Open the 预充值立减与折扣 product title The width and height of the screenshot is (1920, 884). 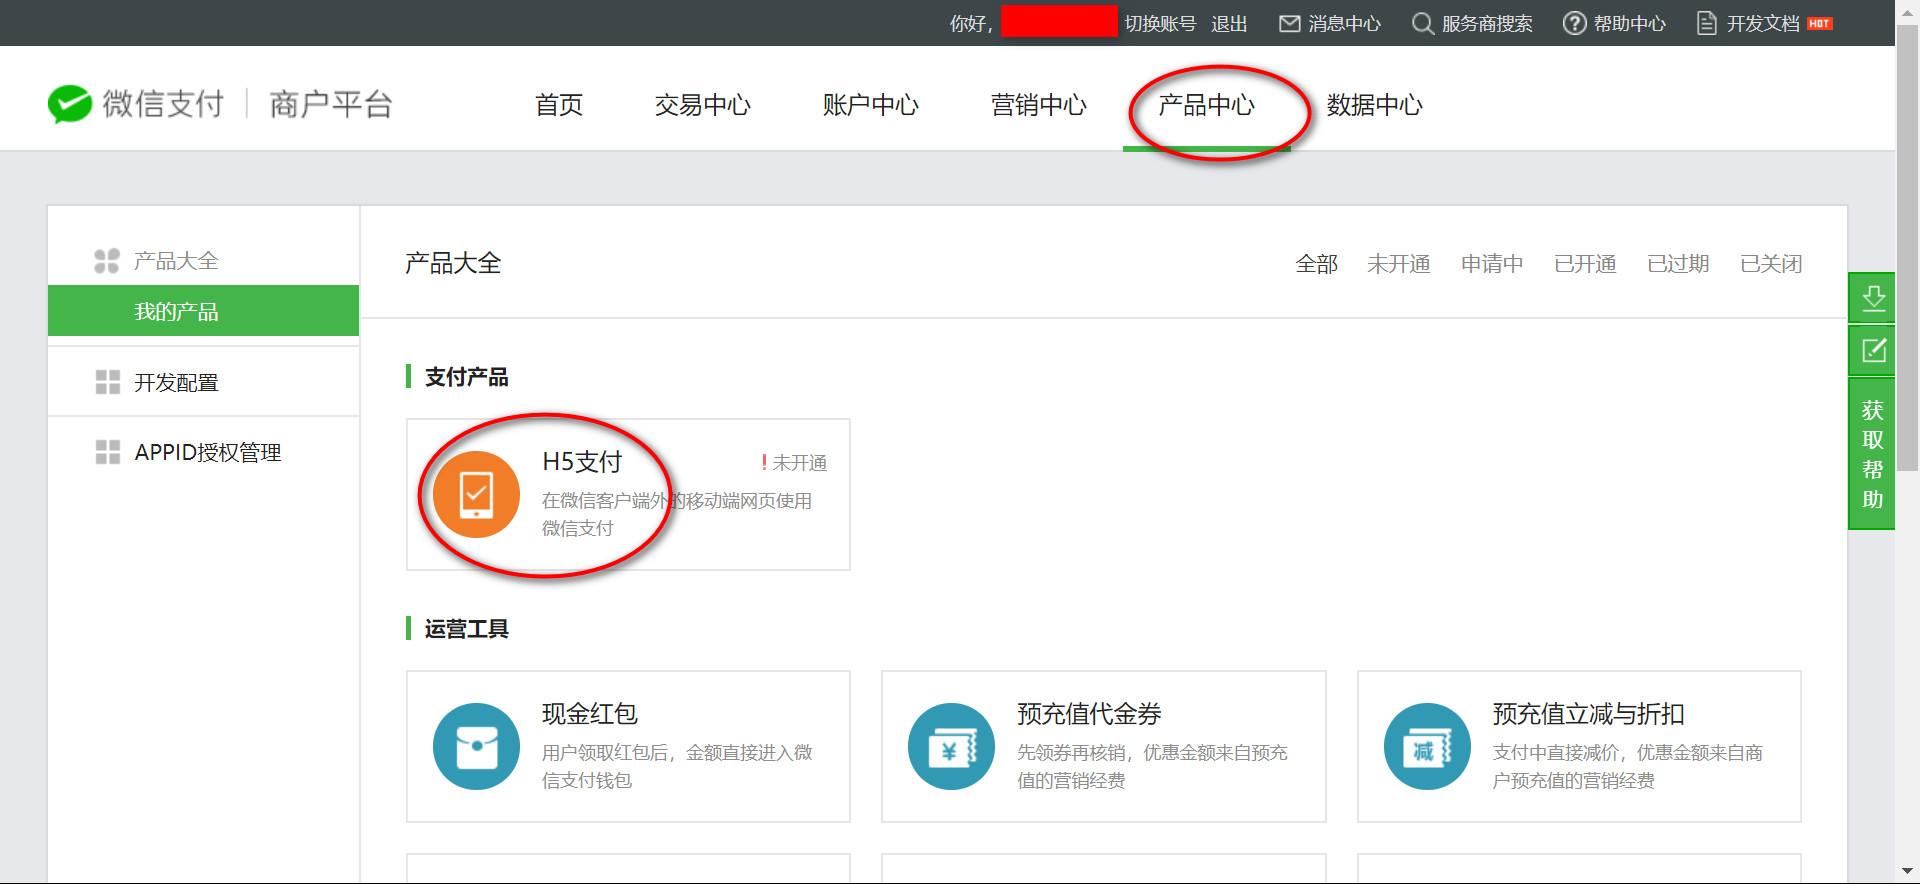(x=1589, y=713)
